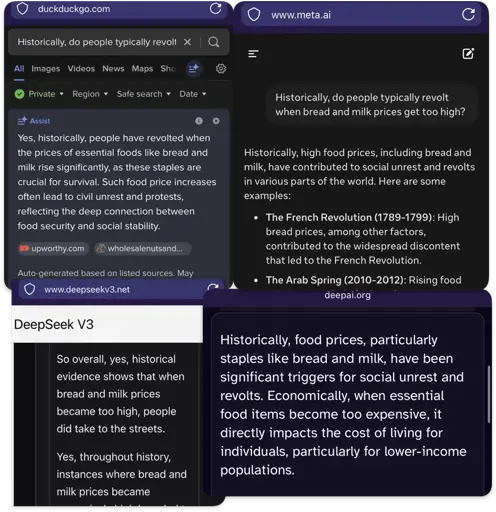Open the Assist info icon
496x512 pixels.
[199, 121]
